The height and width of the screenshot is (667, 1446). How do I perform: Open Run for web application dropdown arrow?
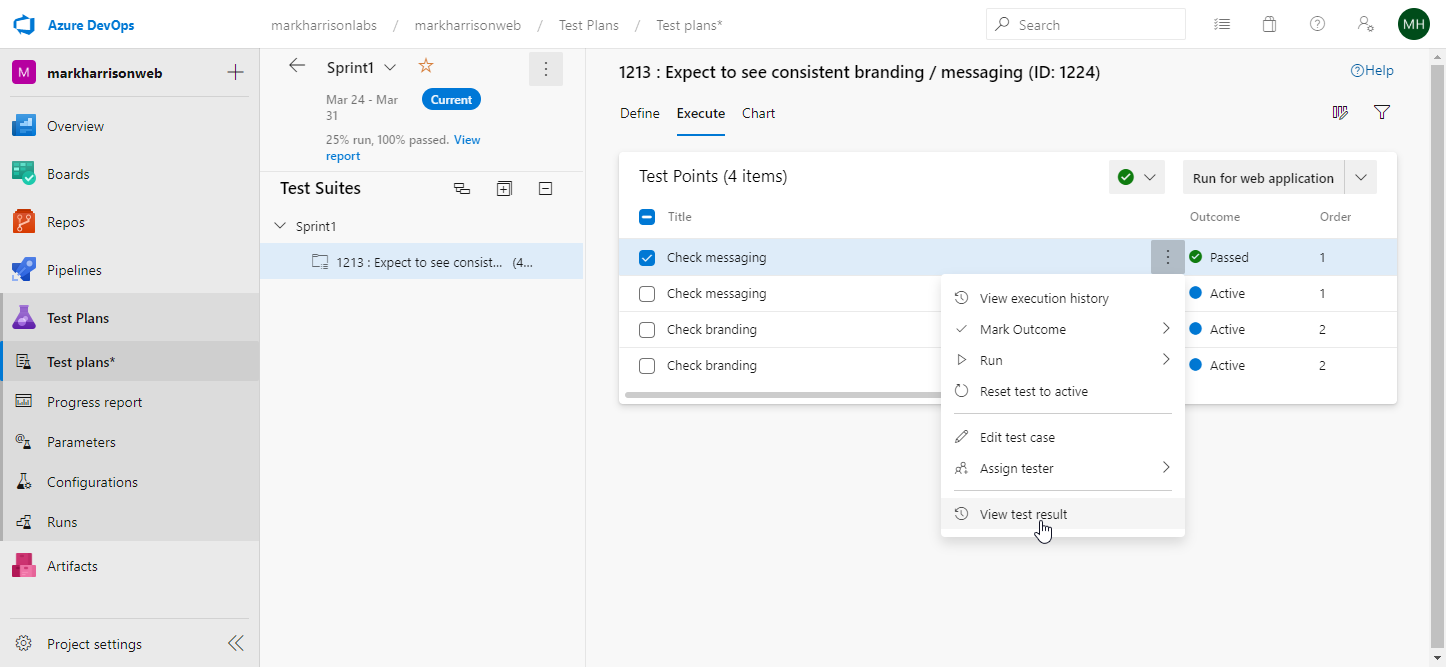pyautogui.click(x=1360, y=178)
